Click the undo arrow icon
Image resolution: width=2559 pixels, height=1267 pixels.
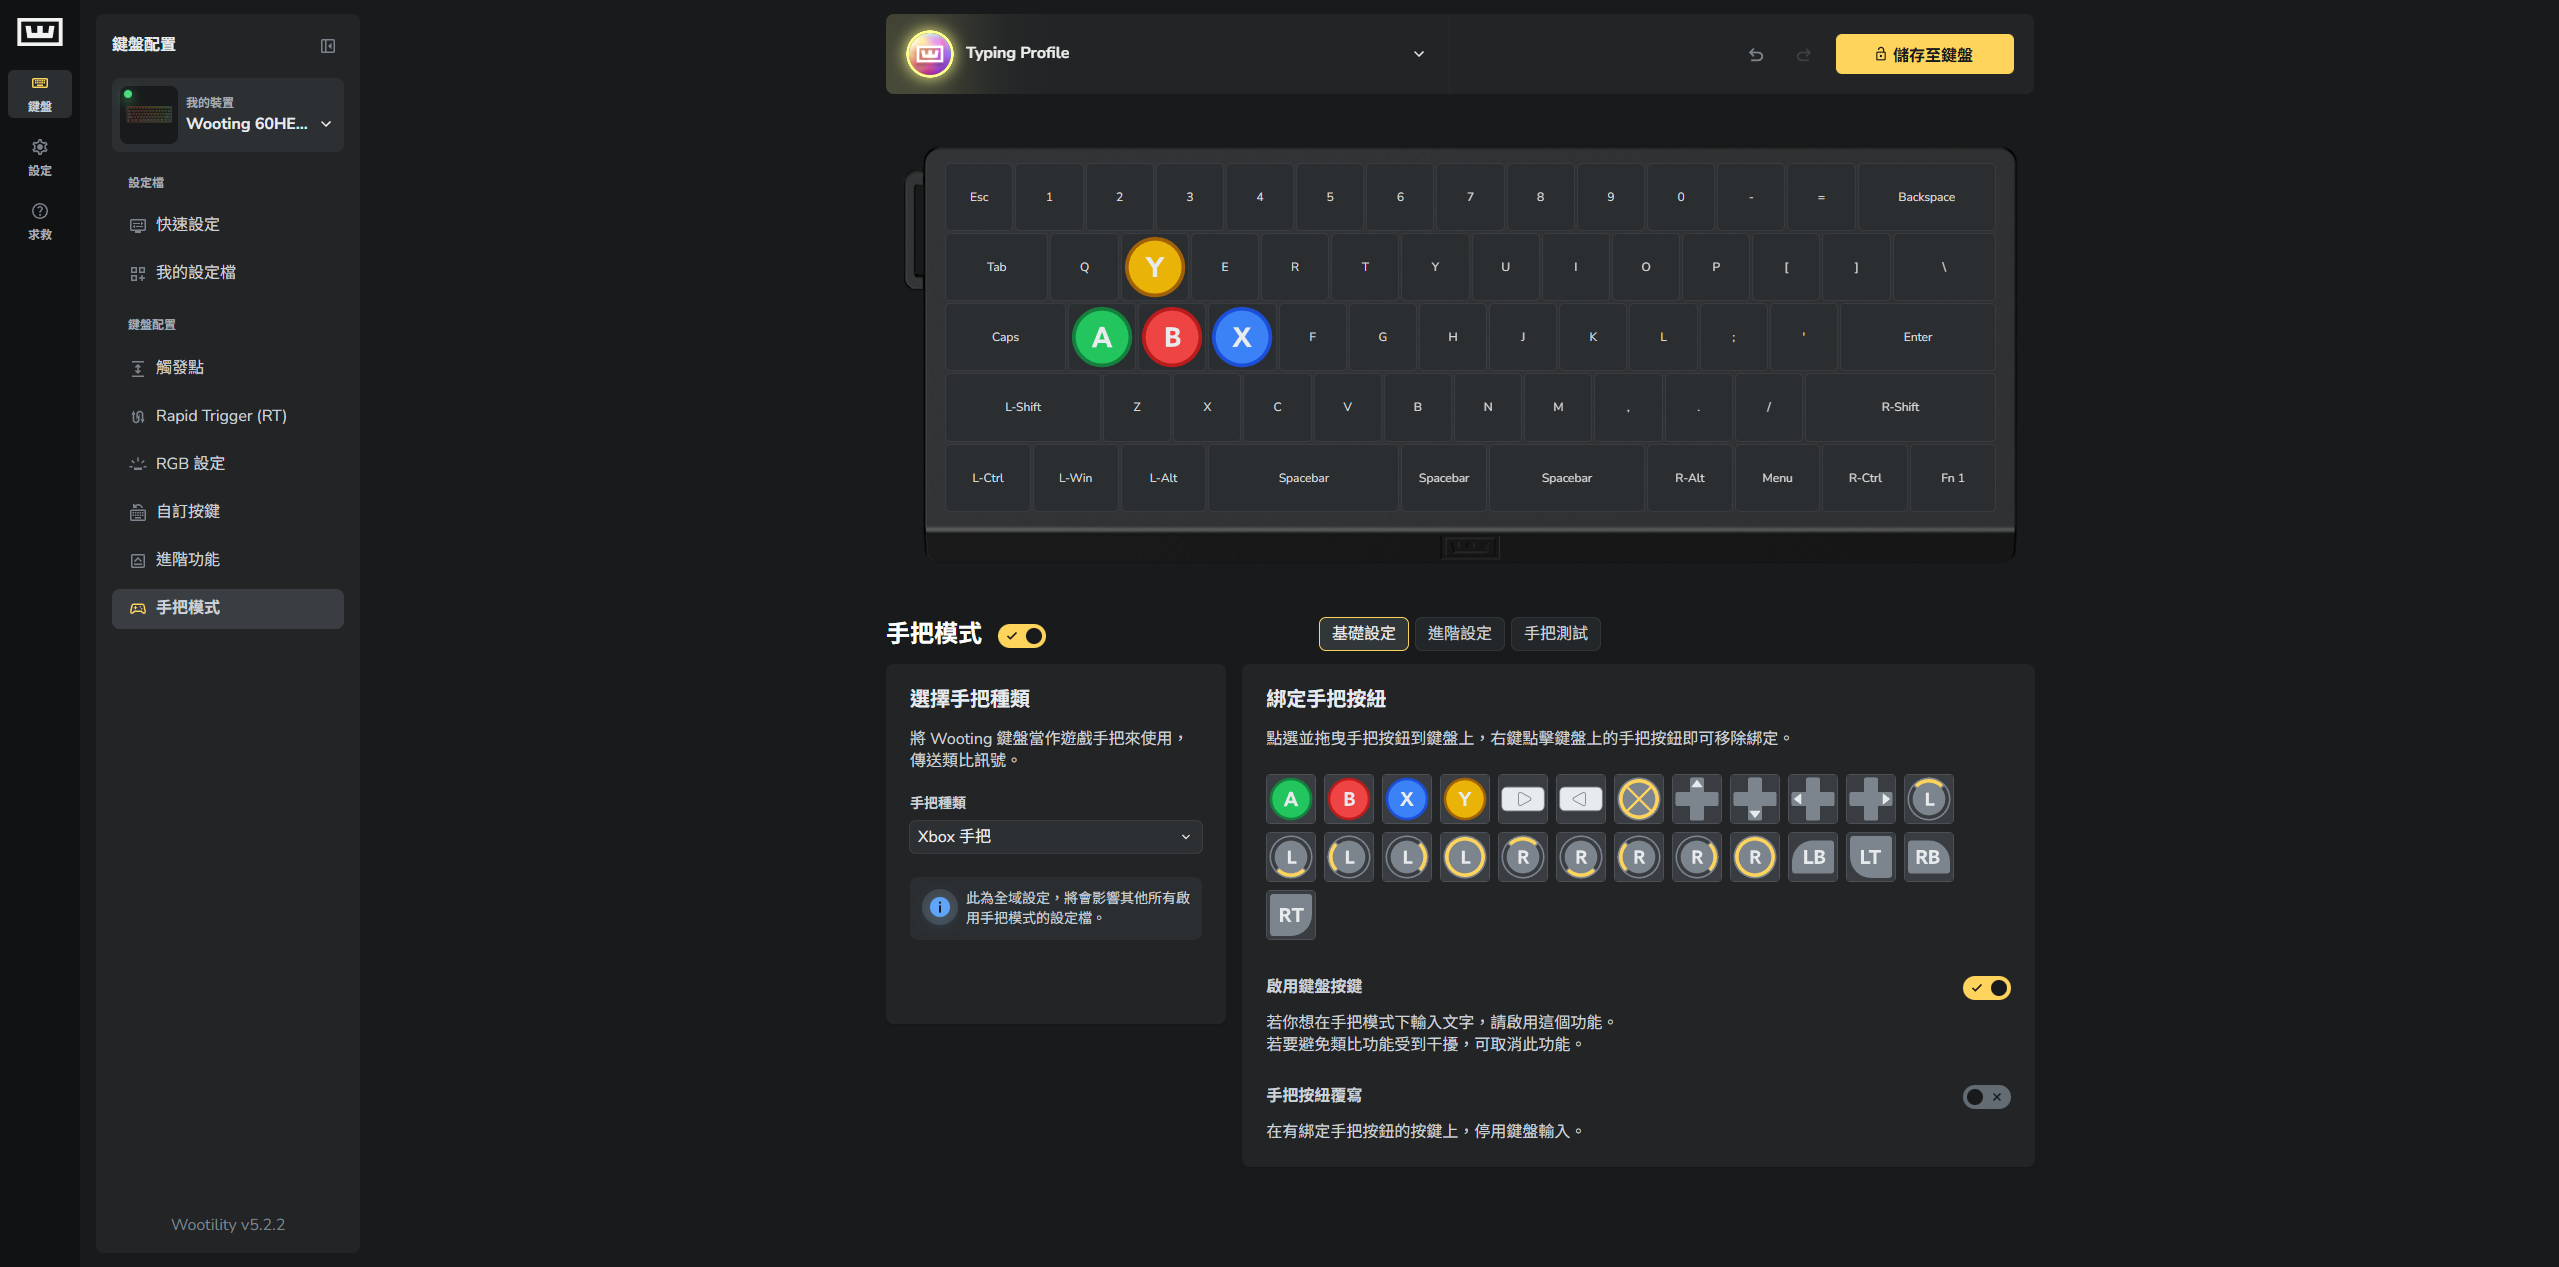pos(1756,55)
